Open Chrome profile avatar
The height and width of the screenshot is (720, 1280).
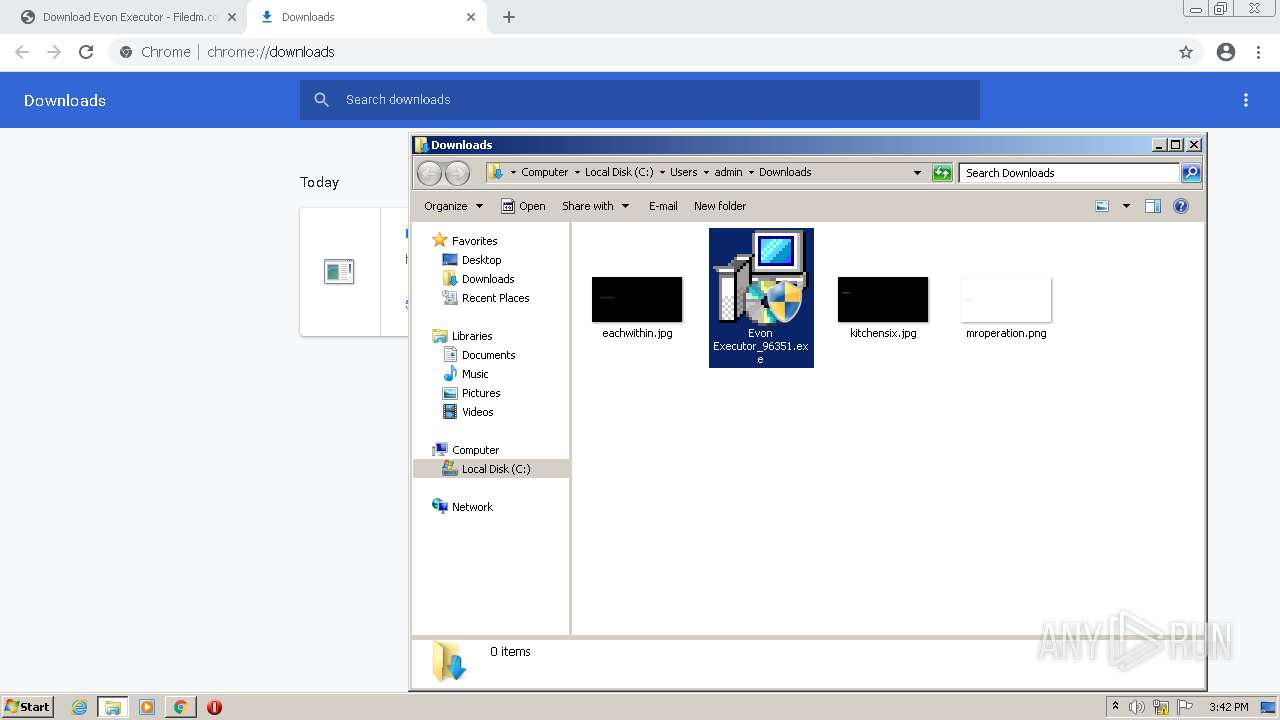point(1226,52)
